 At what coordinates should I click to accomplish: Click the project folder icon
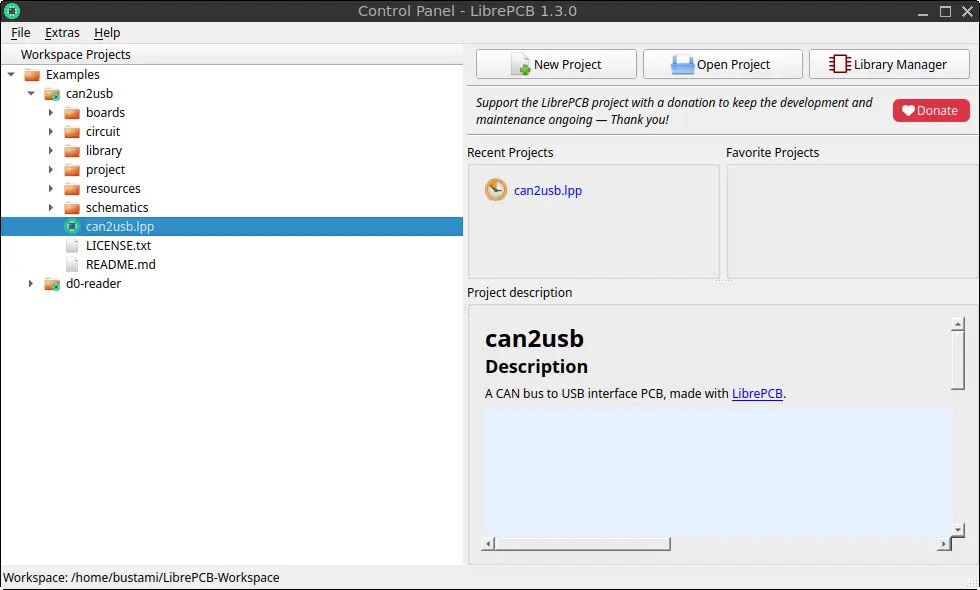[72, 170]
